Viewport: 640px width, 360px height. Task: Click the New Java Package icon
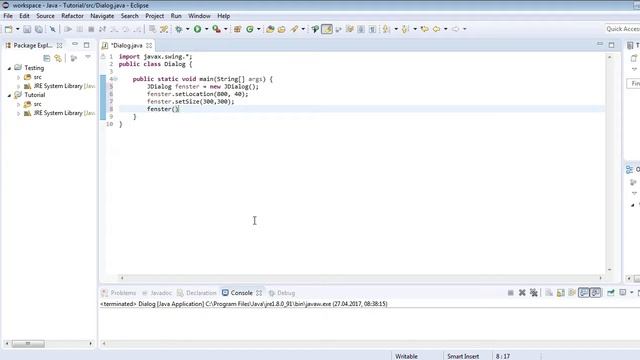pos(238,29)
